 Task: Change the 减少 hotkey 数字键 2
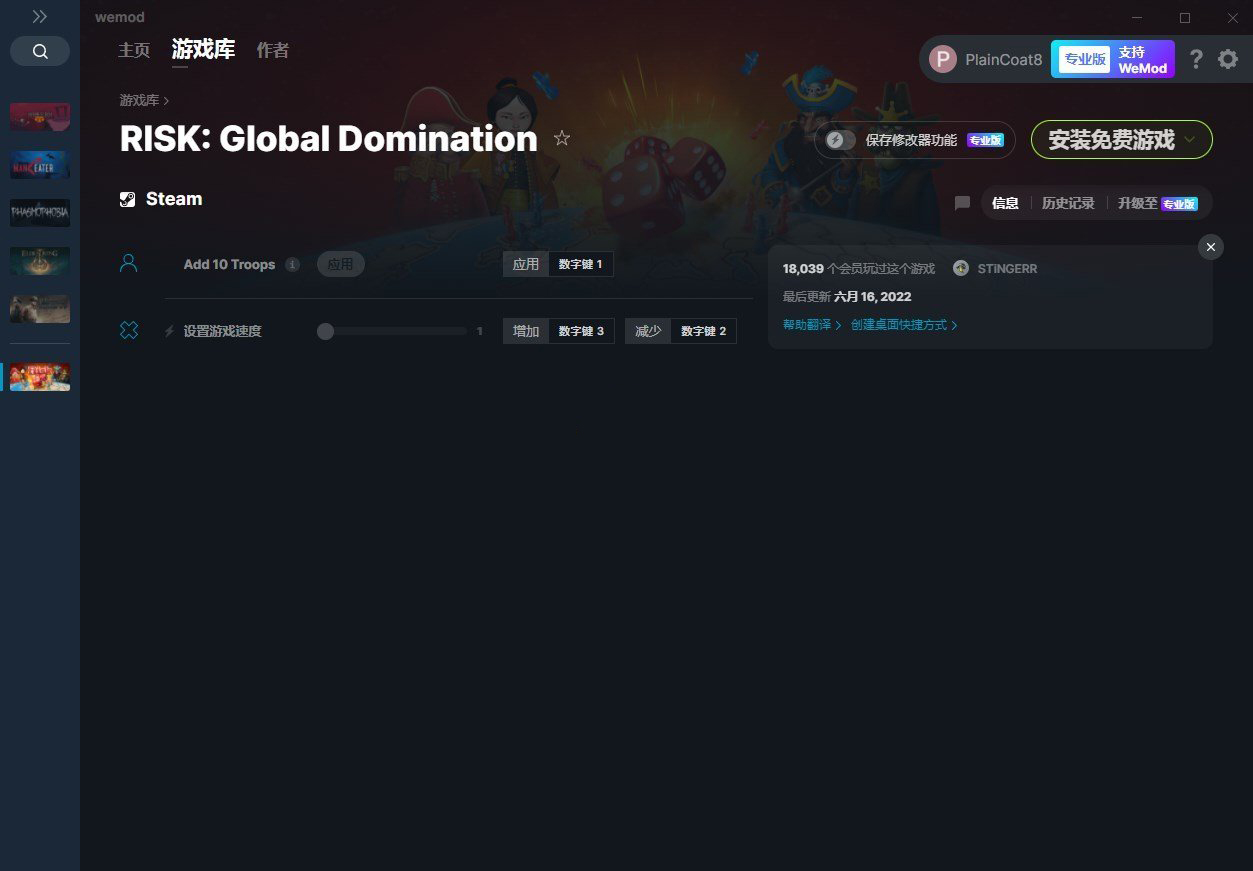pyautogui.click(x=703, y=331)
